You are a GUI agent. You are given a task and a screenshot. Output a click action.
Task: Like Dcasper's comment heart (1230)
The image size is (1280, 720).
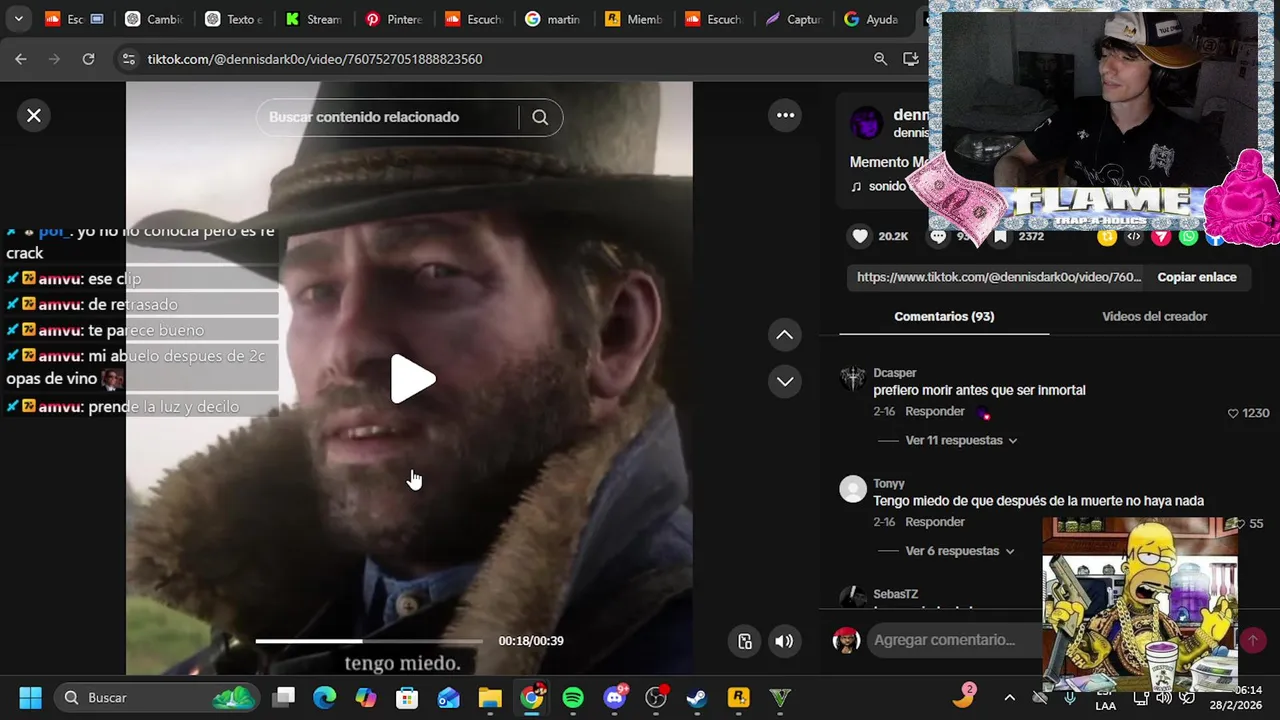pos(1233,413)
